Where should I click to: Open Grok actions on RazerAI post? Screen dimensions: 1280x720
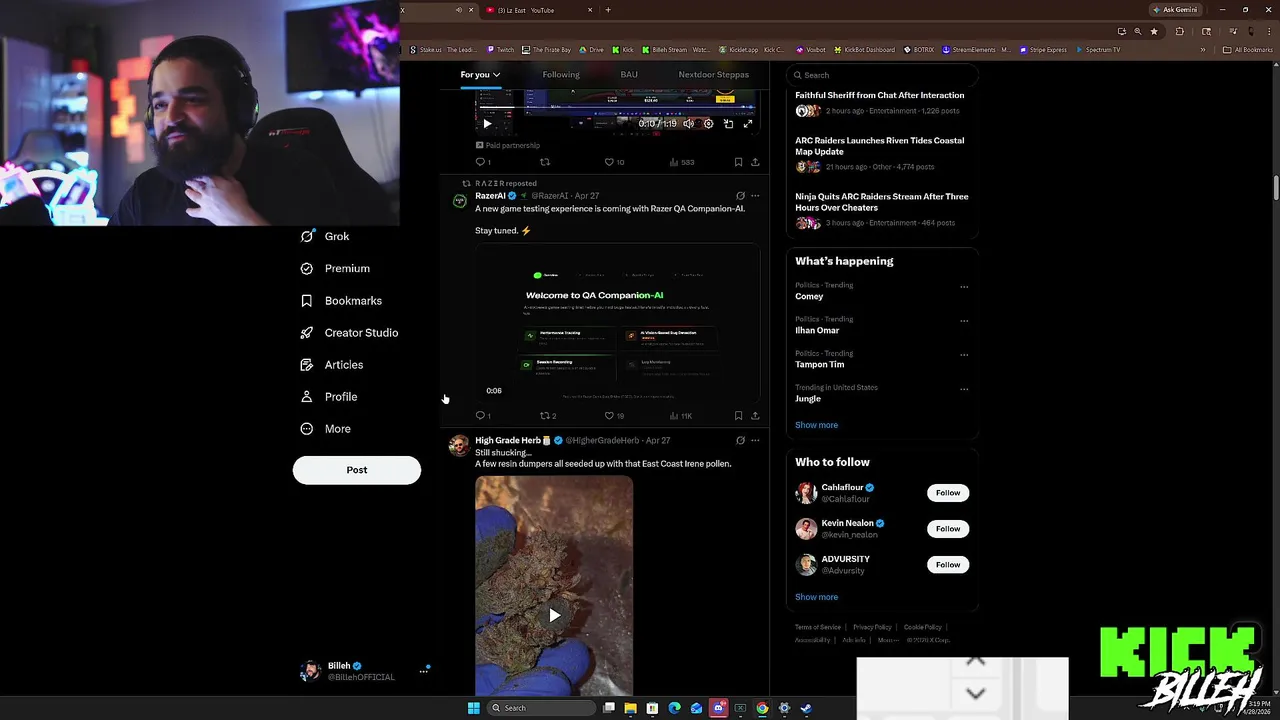pos(740,196)
